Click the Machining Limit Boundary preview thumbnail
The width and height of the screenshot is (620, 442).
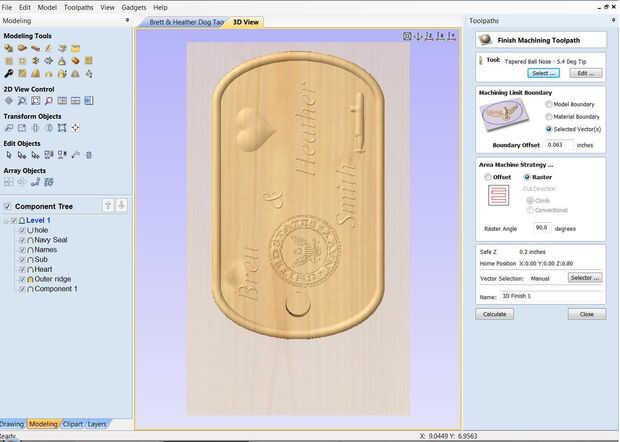pos(504,115)
